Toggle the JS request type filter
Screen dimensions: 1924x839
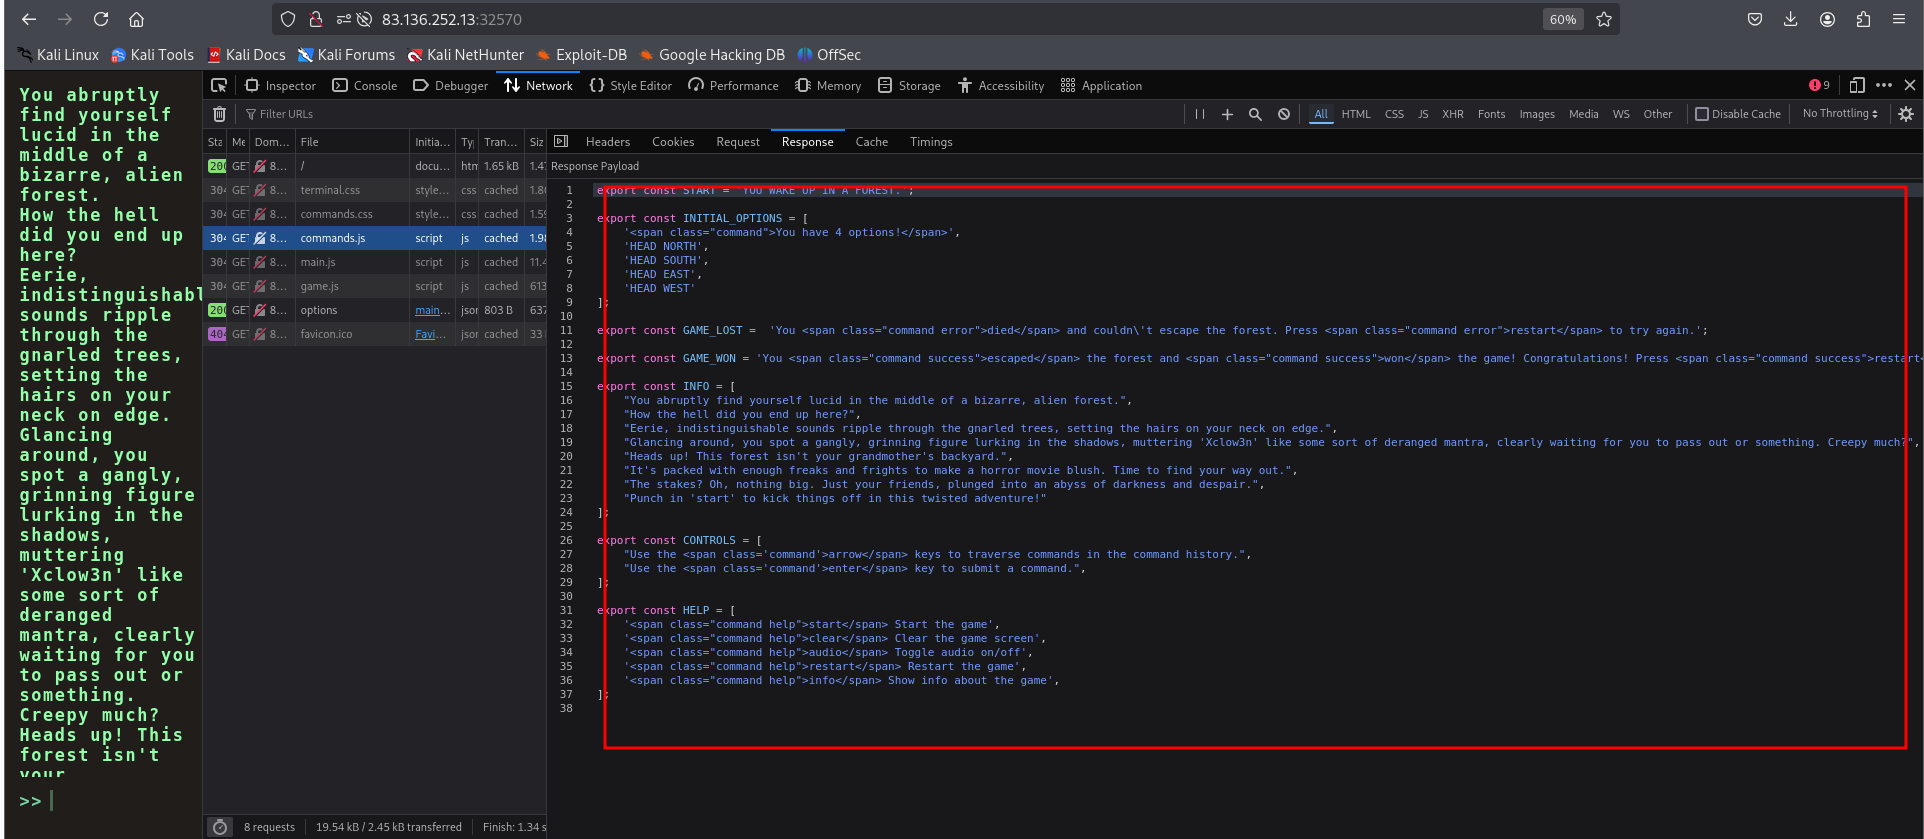[x=1422, y=114]
